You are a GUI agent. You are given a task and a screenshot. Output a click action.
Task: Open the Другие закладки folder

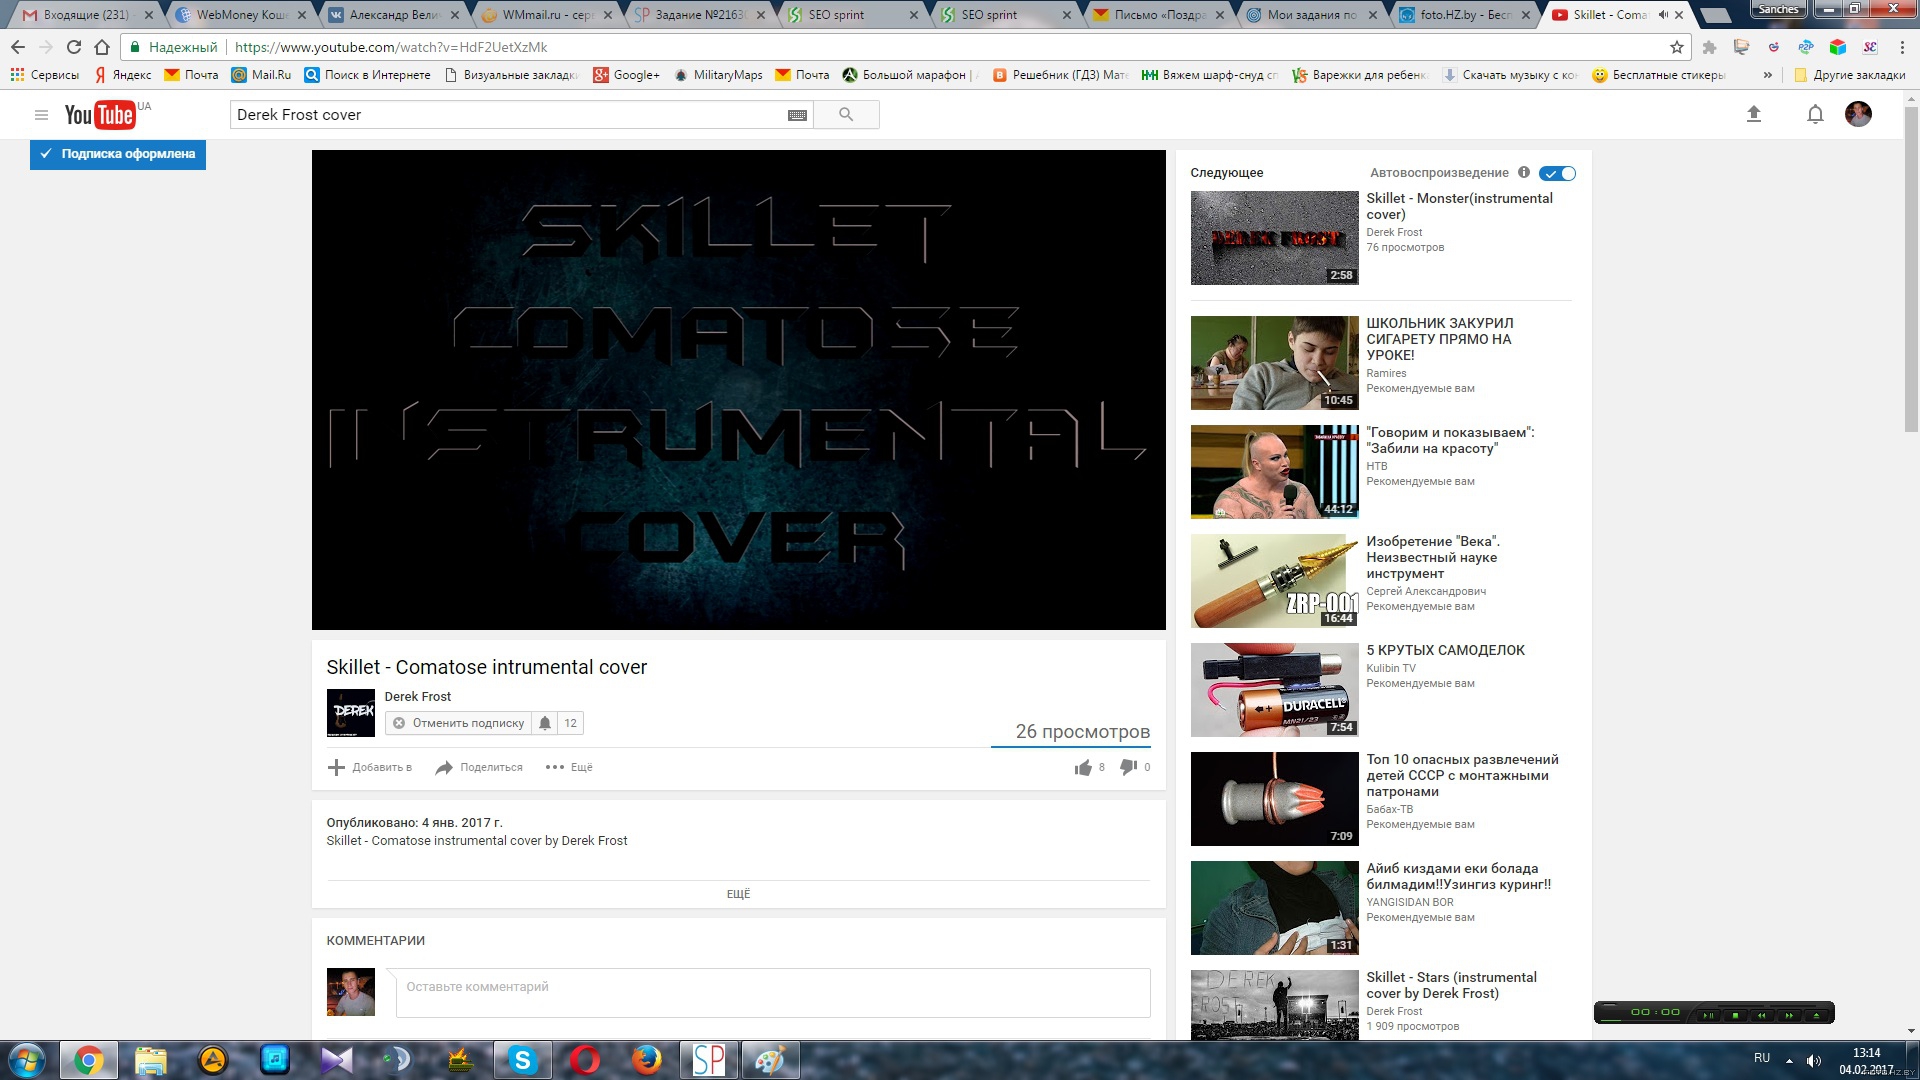[1850, 75]
